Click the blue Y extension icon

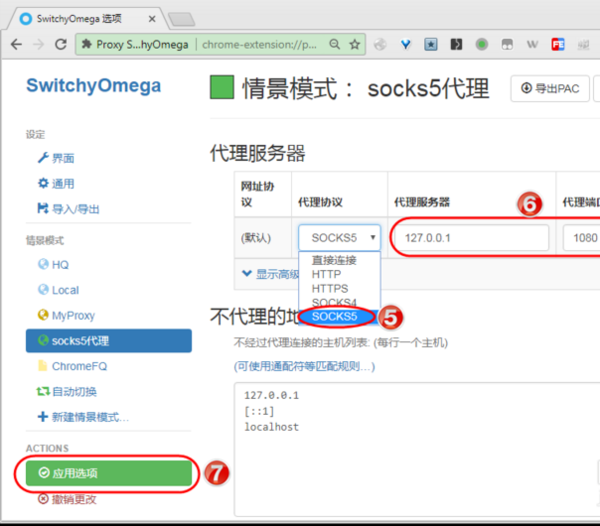click(405, 45)
